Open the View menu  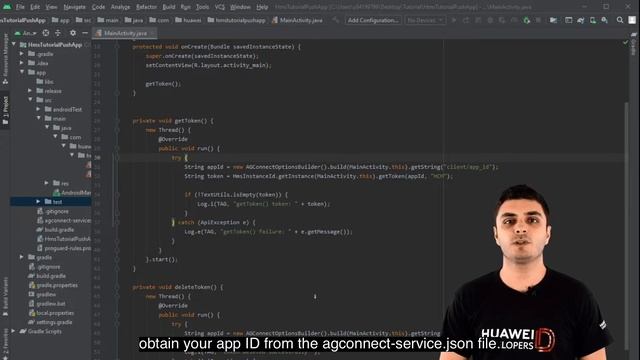point(51,7)
